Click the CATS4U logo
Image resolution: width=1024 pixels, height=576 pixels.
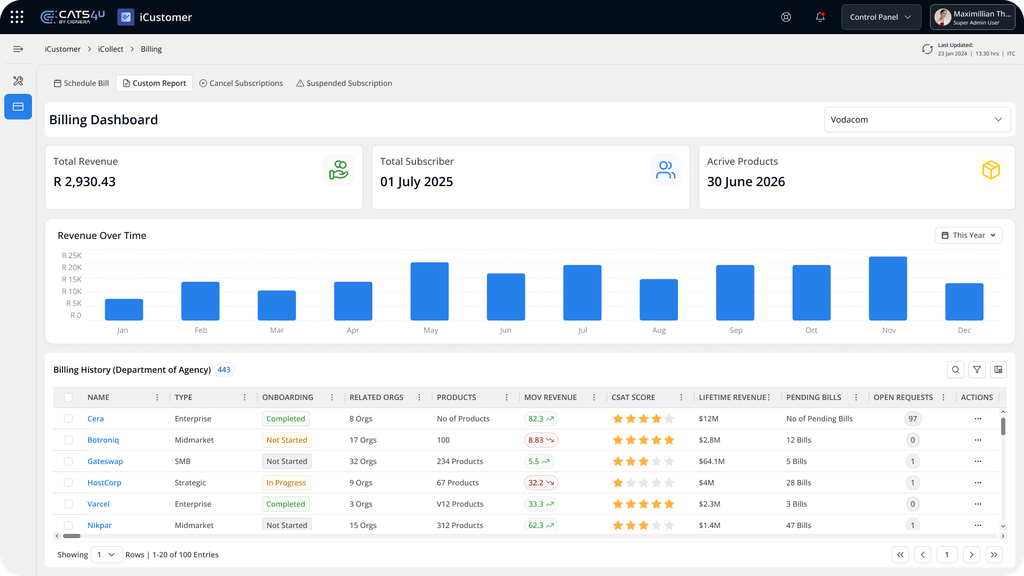tap(72, 17)
